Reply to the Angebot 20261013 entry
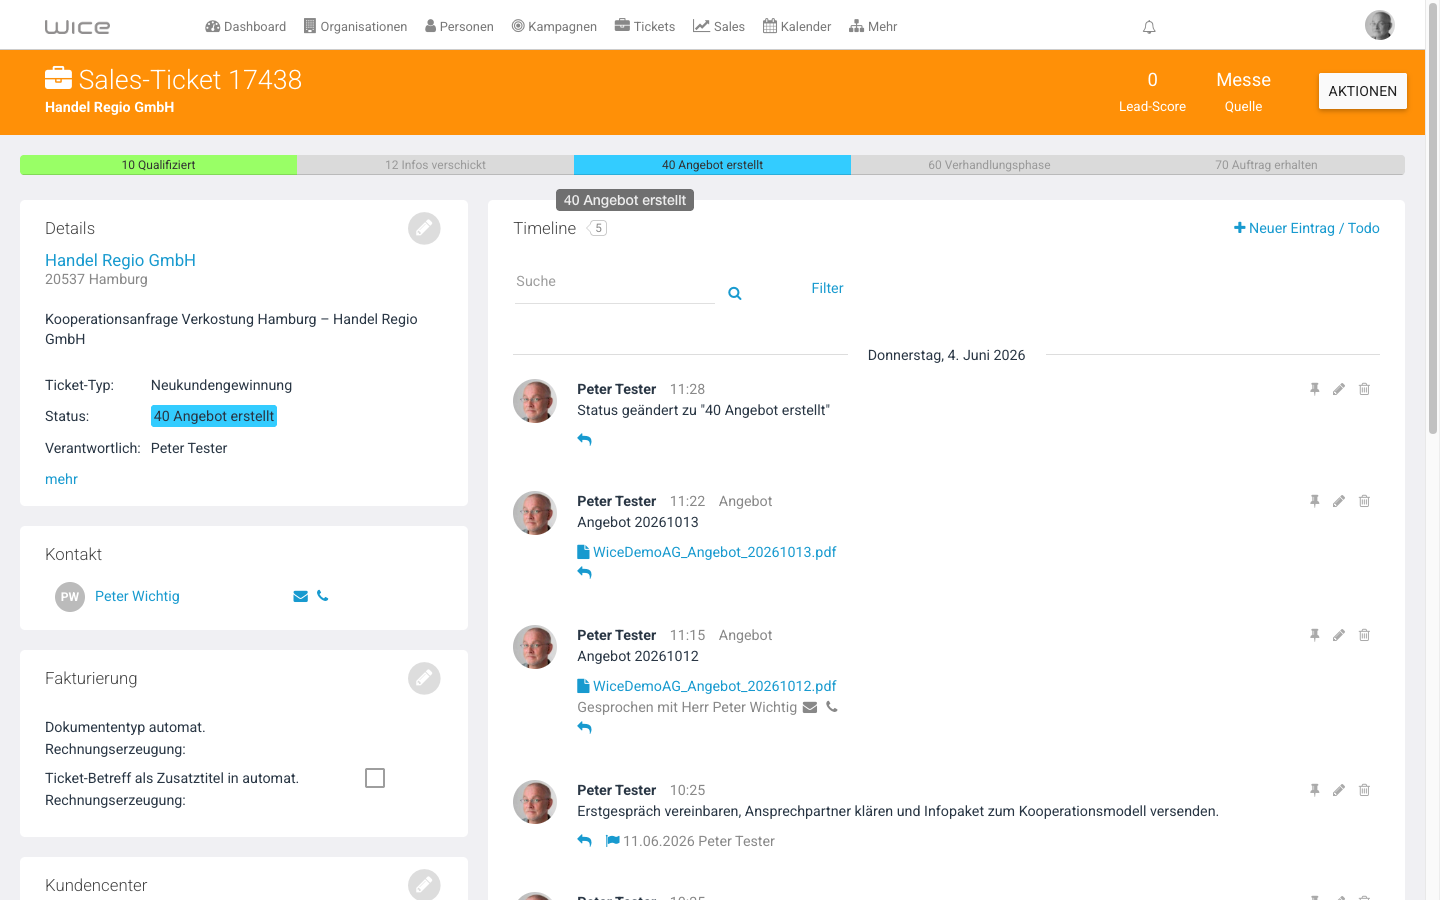The width and height of the screenshot is (1440, 900). coord(585,573)
